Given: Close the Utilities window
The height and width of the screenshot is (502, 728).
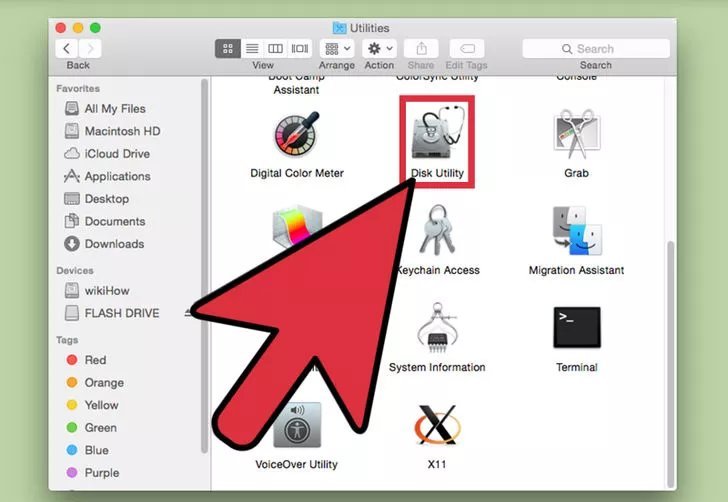Looking at the screenshot, I should (x=60, y=28).
